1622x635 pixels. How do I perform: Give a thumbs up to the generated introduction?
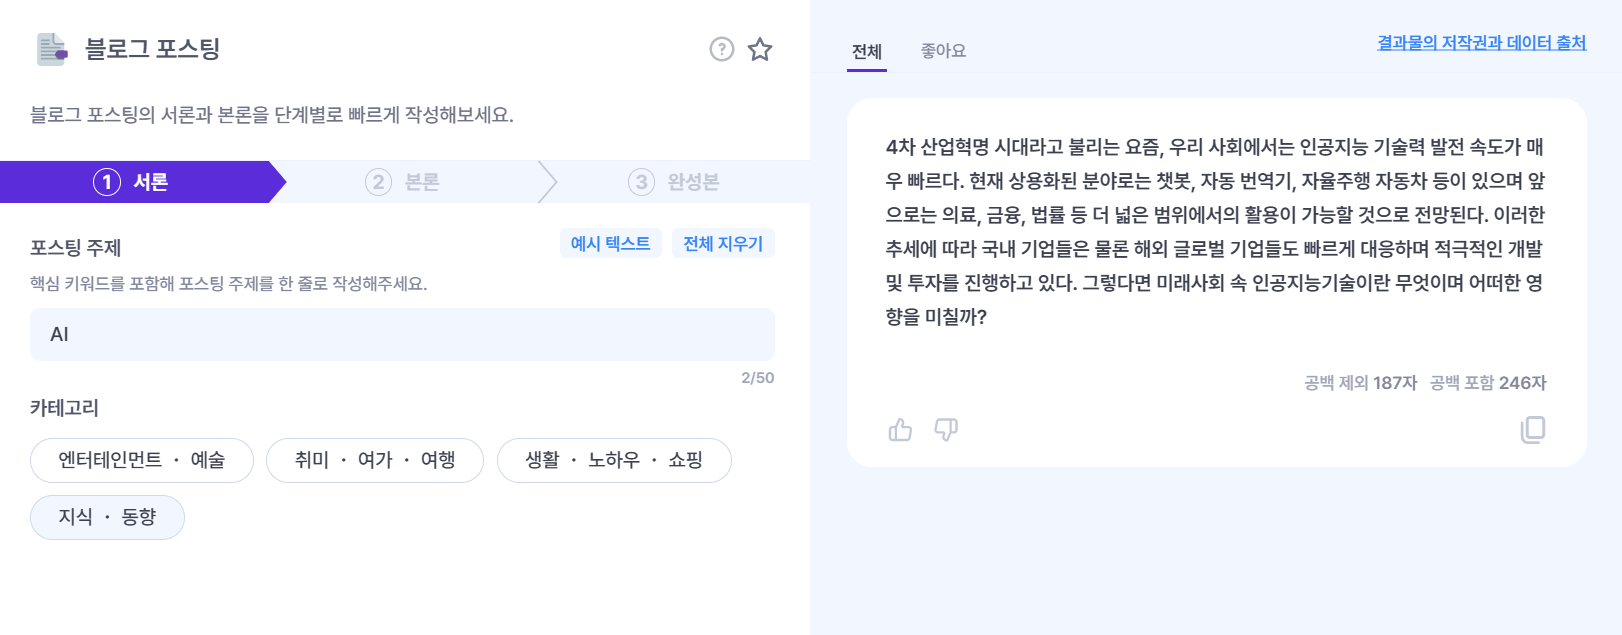tap(900, 430)
